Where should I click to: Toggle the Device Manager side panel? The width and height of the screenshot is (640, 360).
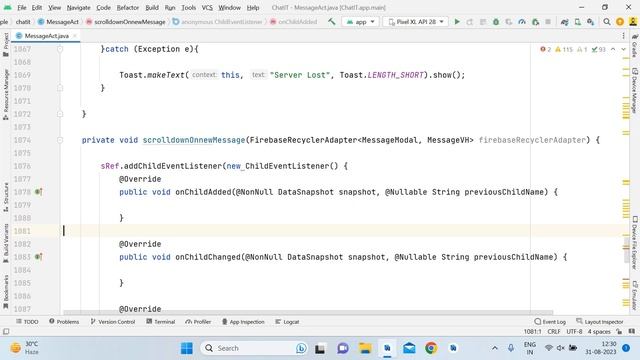pos(635,90)
